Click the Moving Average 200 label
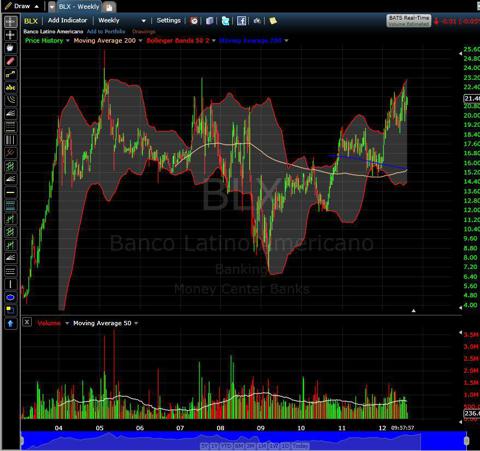The width and height of the screenshot is (480, 451). [105, 40]
